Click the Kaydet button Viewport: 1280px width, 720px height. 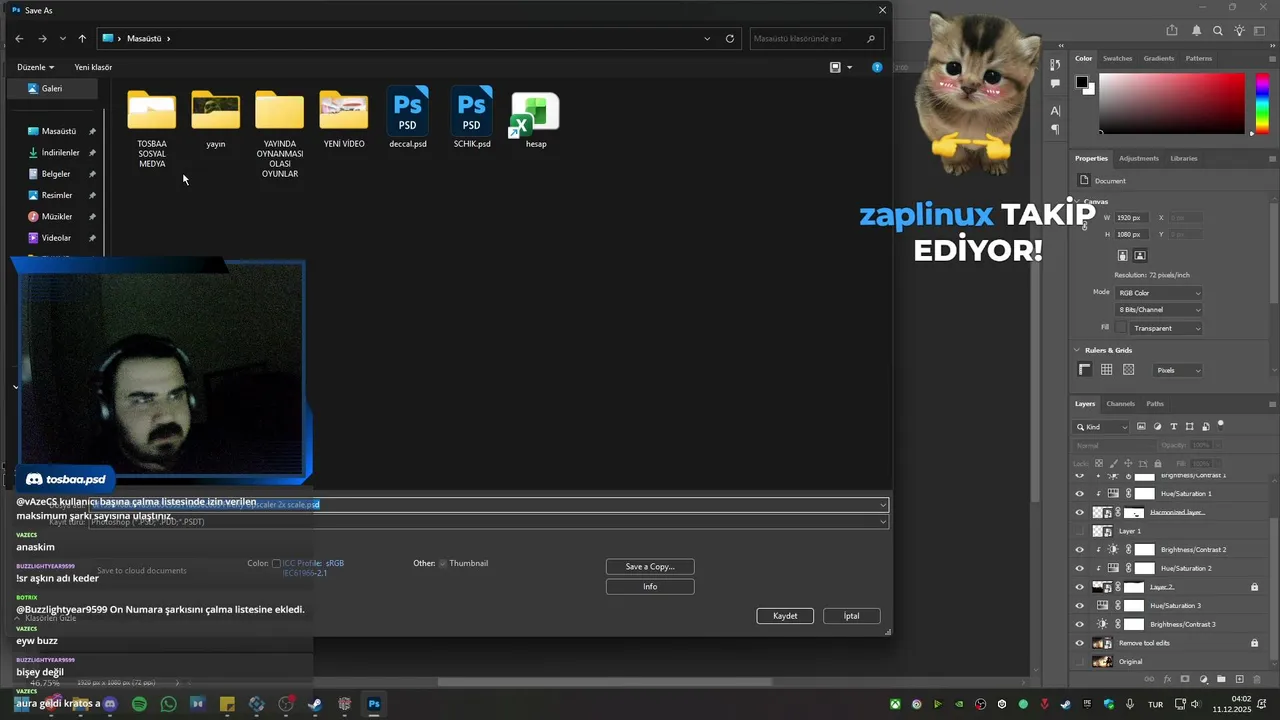coord(785,616)
